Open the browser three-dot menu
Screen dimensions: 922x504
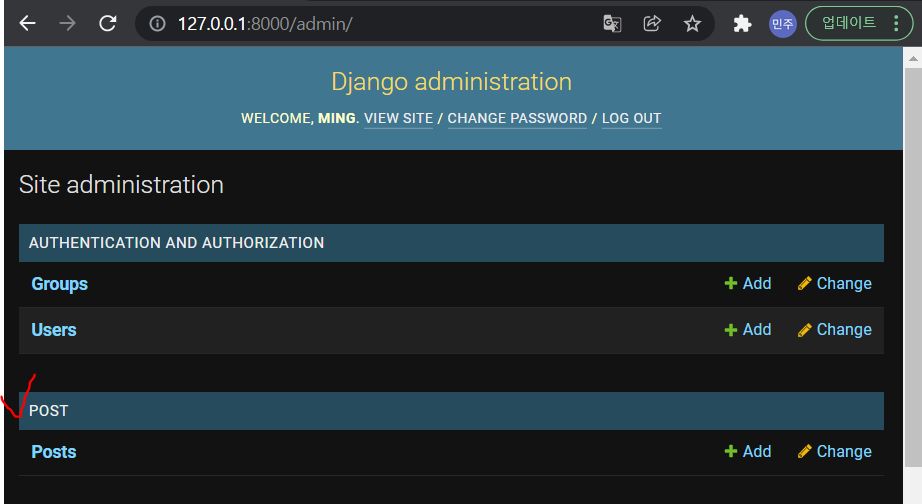point(896,24)
